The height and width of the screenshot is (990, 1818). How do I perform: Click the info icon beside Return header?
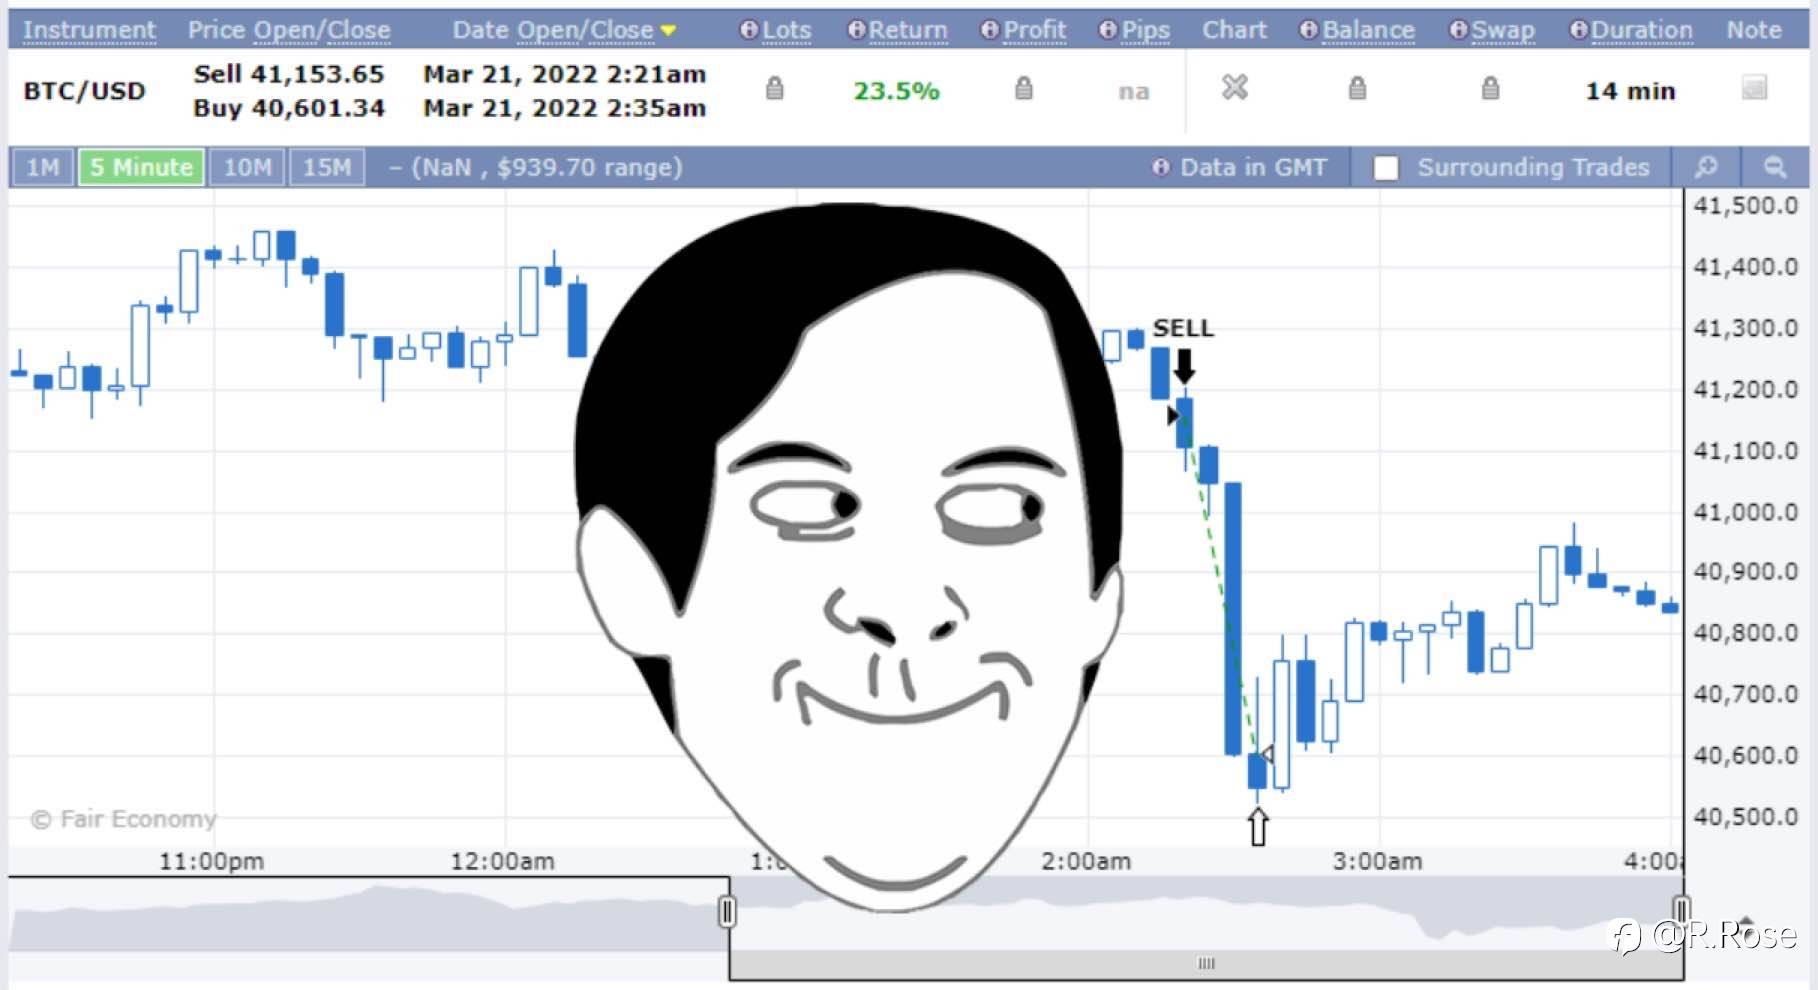coord(856,30)
